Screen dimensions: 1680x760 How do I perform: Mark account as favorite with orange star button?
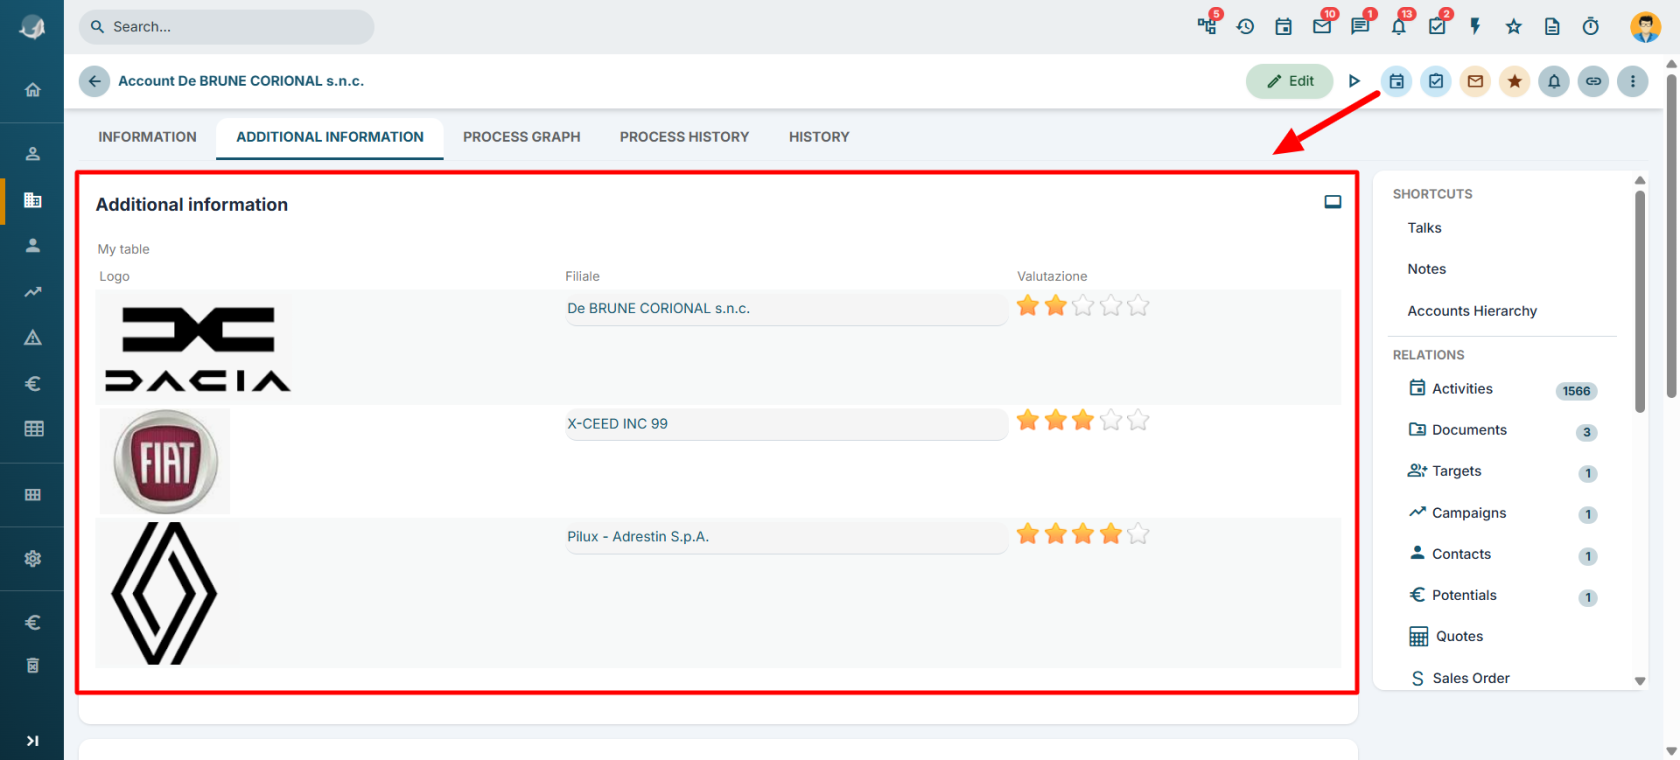coord(1515,81)
